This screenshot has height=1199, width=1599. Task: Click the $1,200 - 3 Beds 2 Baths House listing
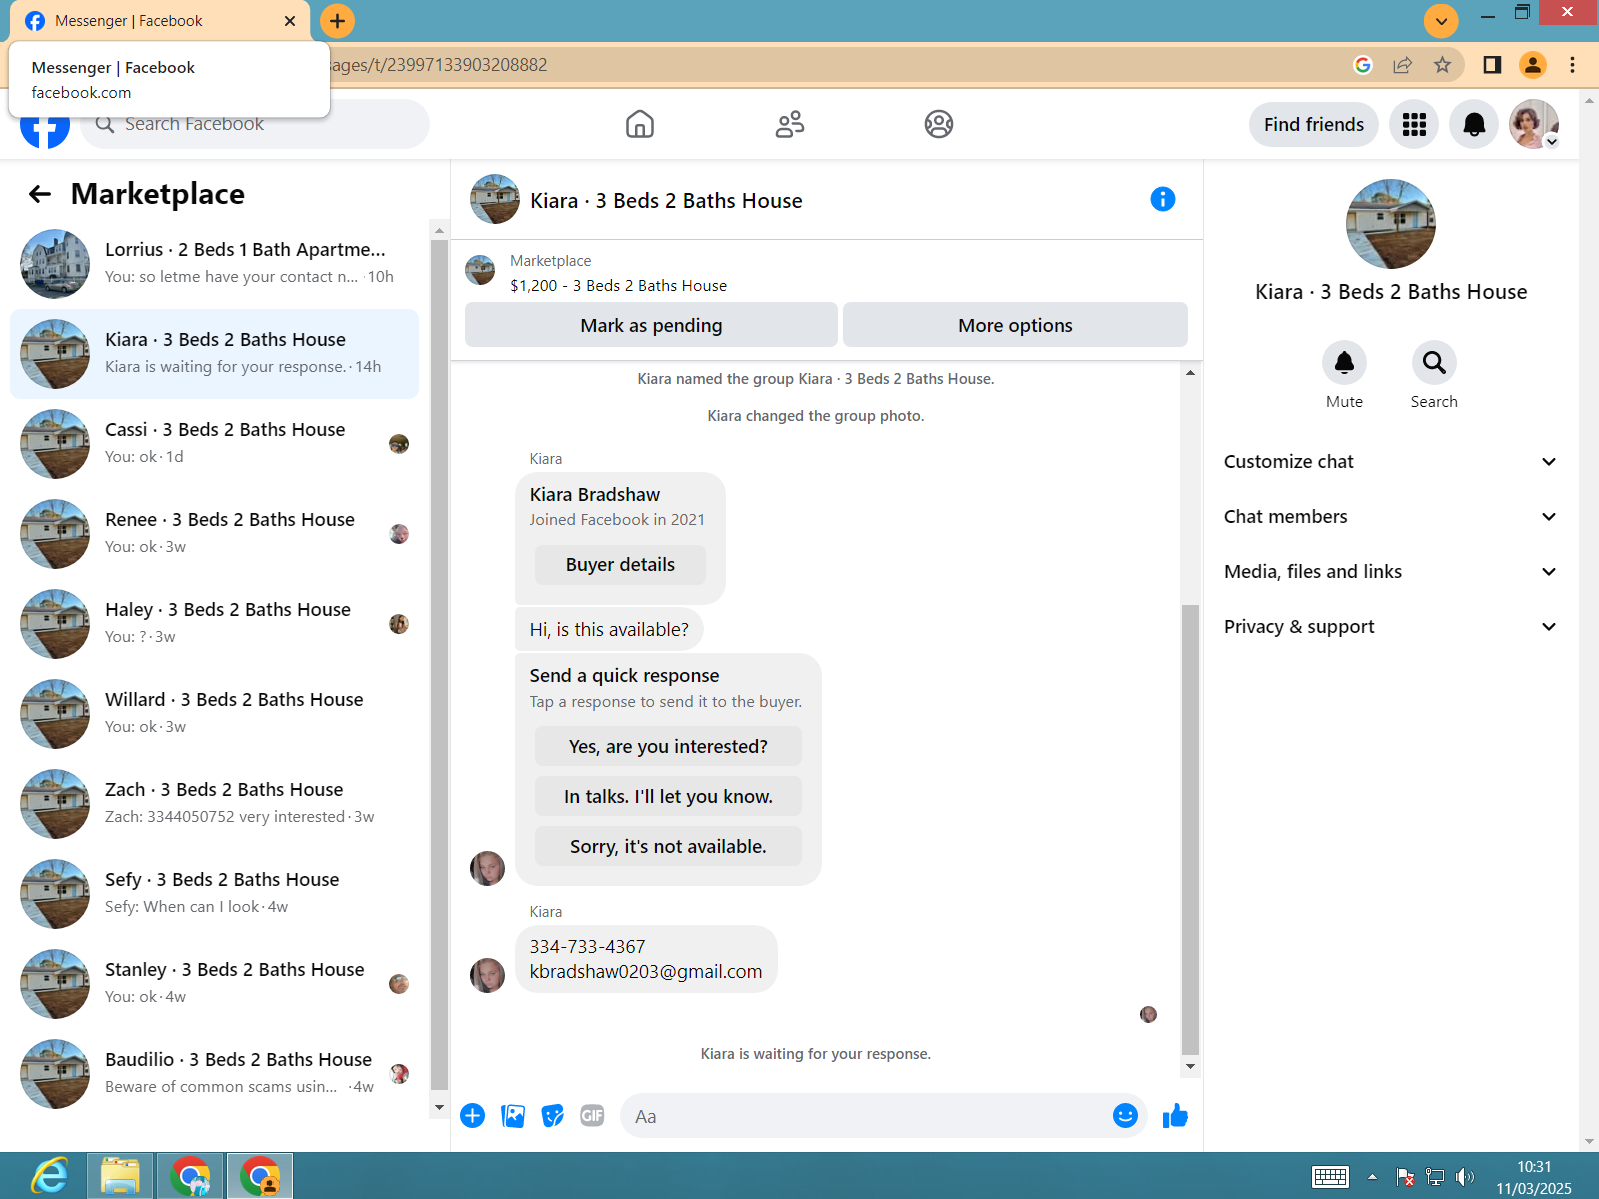(x=618, y=286)
